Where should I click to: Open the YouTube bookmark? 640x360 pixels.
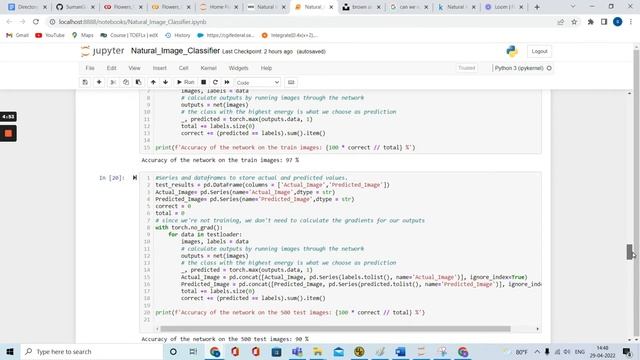50,36
